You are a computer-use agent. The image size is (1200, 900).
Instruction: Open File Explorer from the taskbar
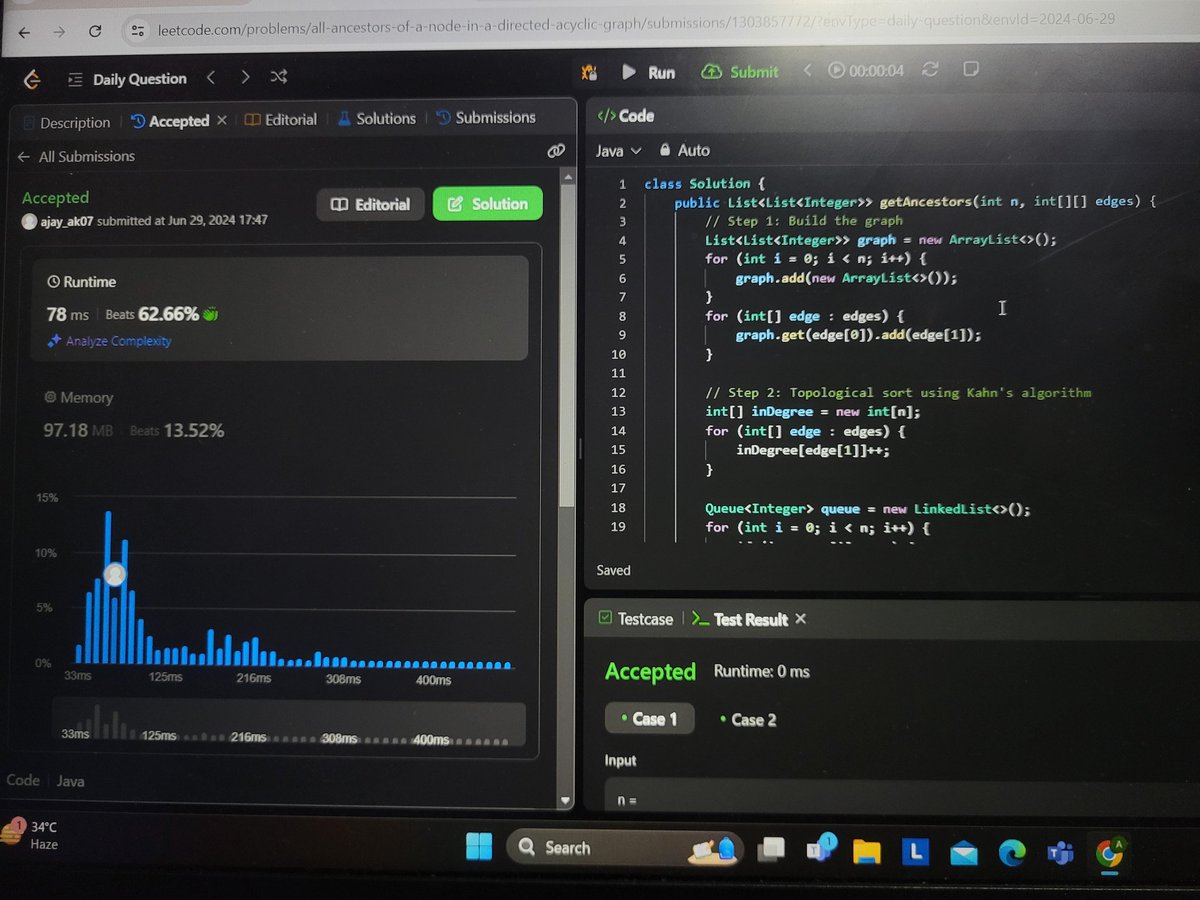[866, 851]
